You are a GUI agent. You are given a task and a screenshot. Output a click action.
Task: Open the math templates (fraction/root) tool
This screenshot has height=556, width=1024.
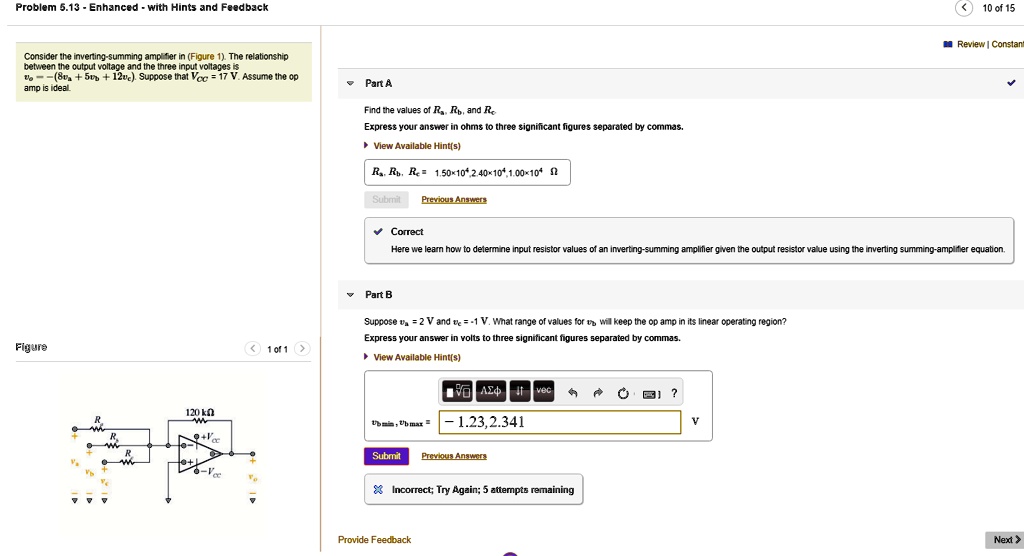tap(456, 392)
